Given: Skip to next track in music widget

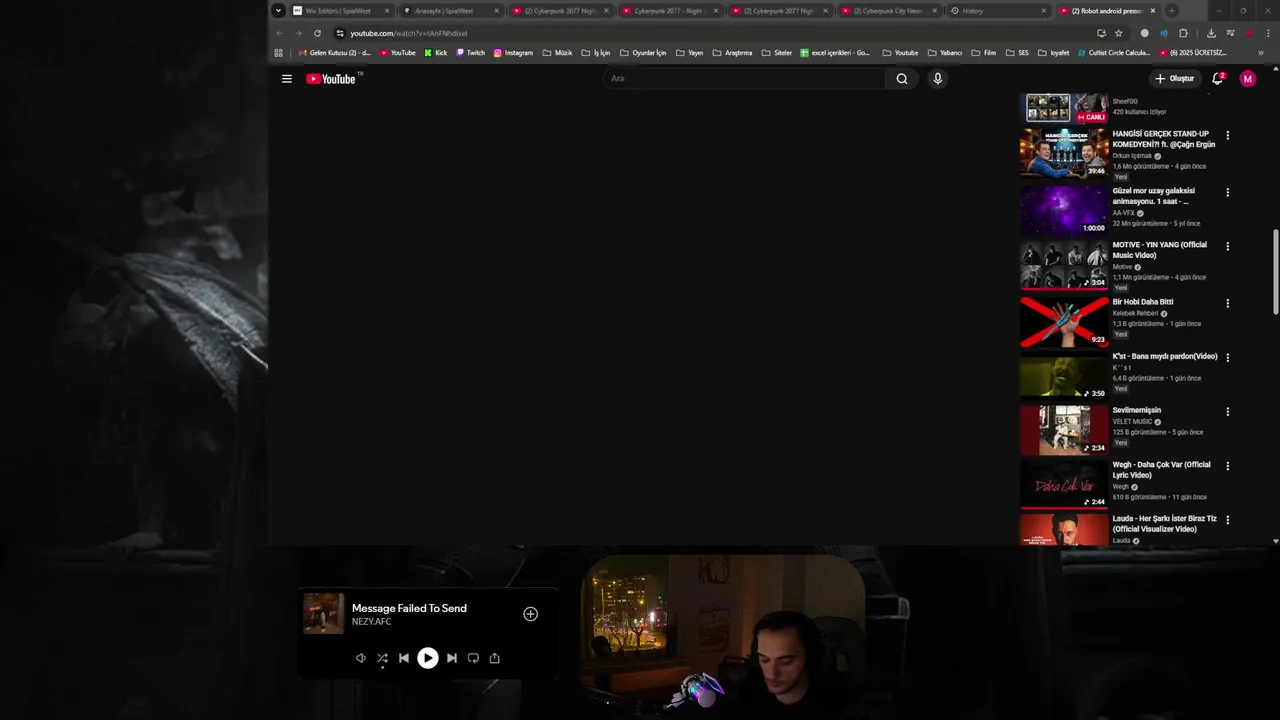Looking at the screenshot, I should click(x=452, y=658).
